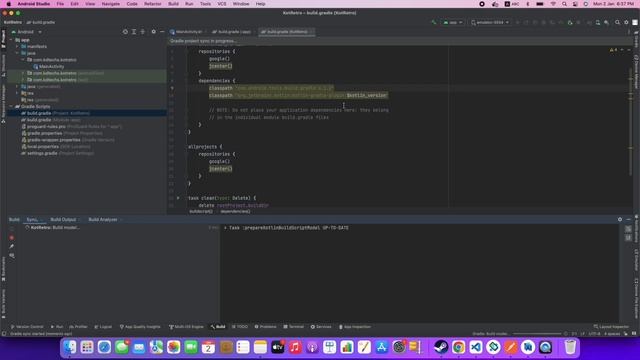
Task: Open Project panel gear options
Action: (x=153, y=32)
